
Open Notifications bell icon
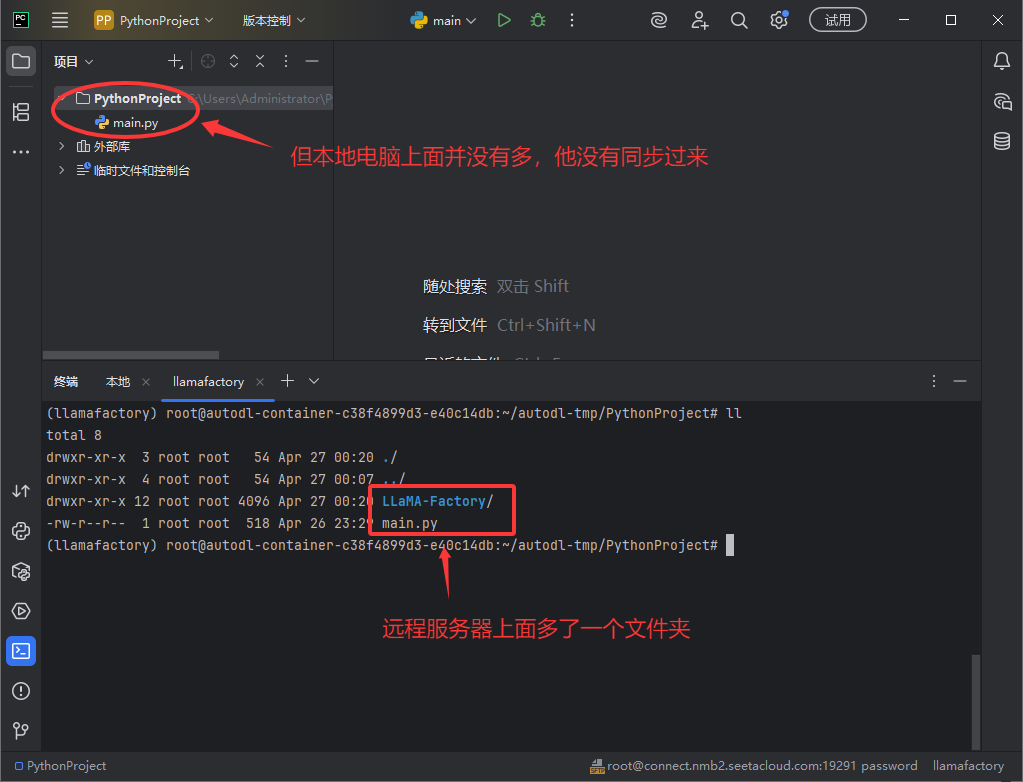pos(1002,61)
